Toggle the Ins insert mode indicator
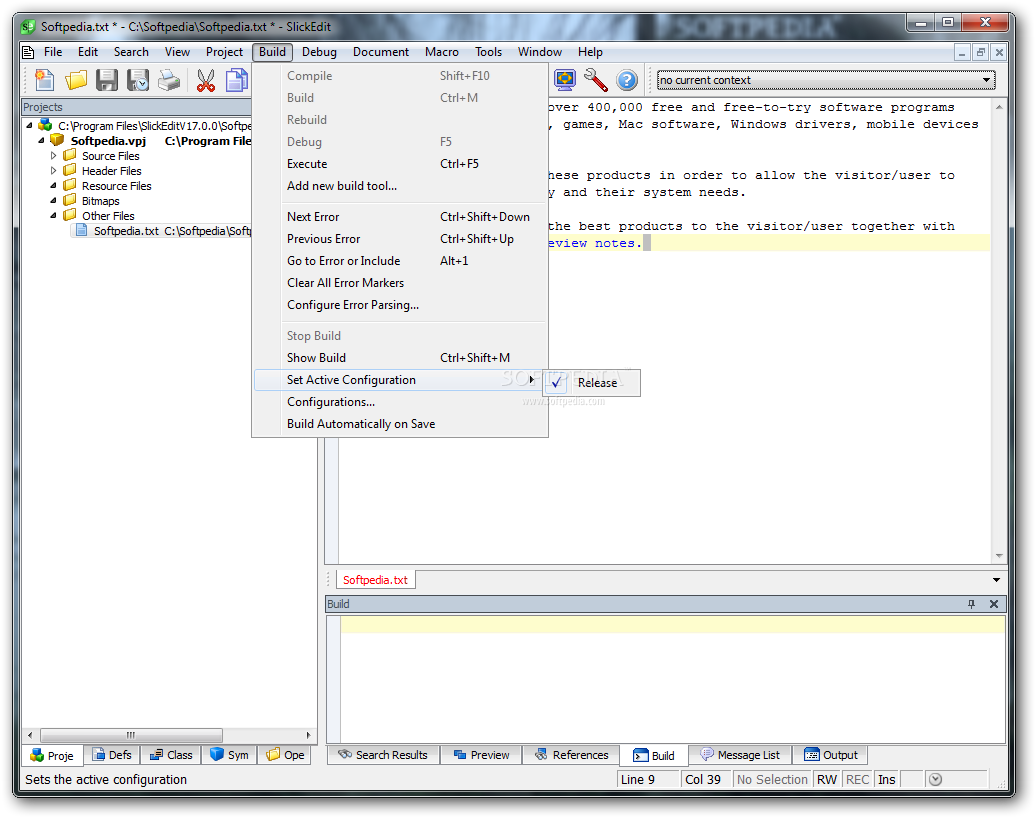1036x818 pixels. pos(887,780)
